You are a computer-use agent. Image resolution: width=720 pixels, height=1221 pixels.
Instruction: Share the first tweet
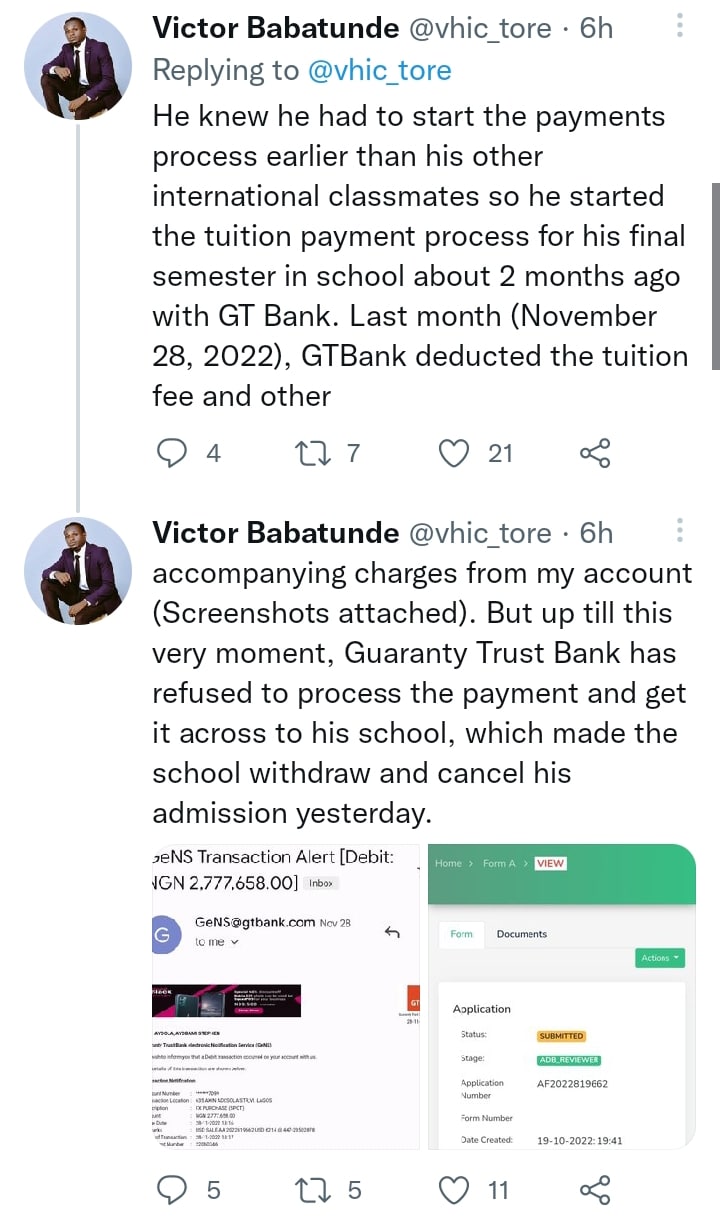click(x=595, y=454)
